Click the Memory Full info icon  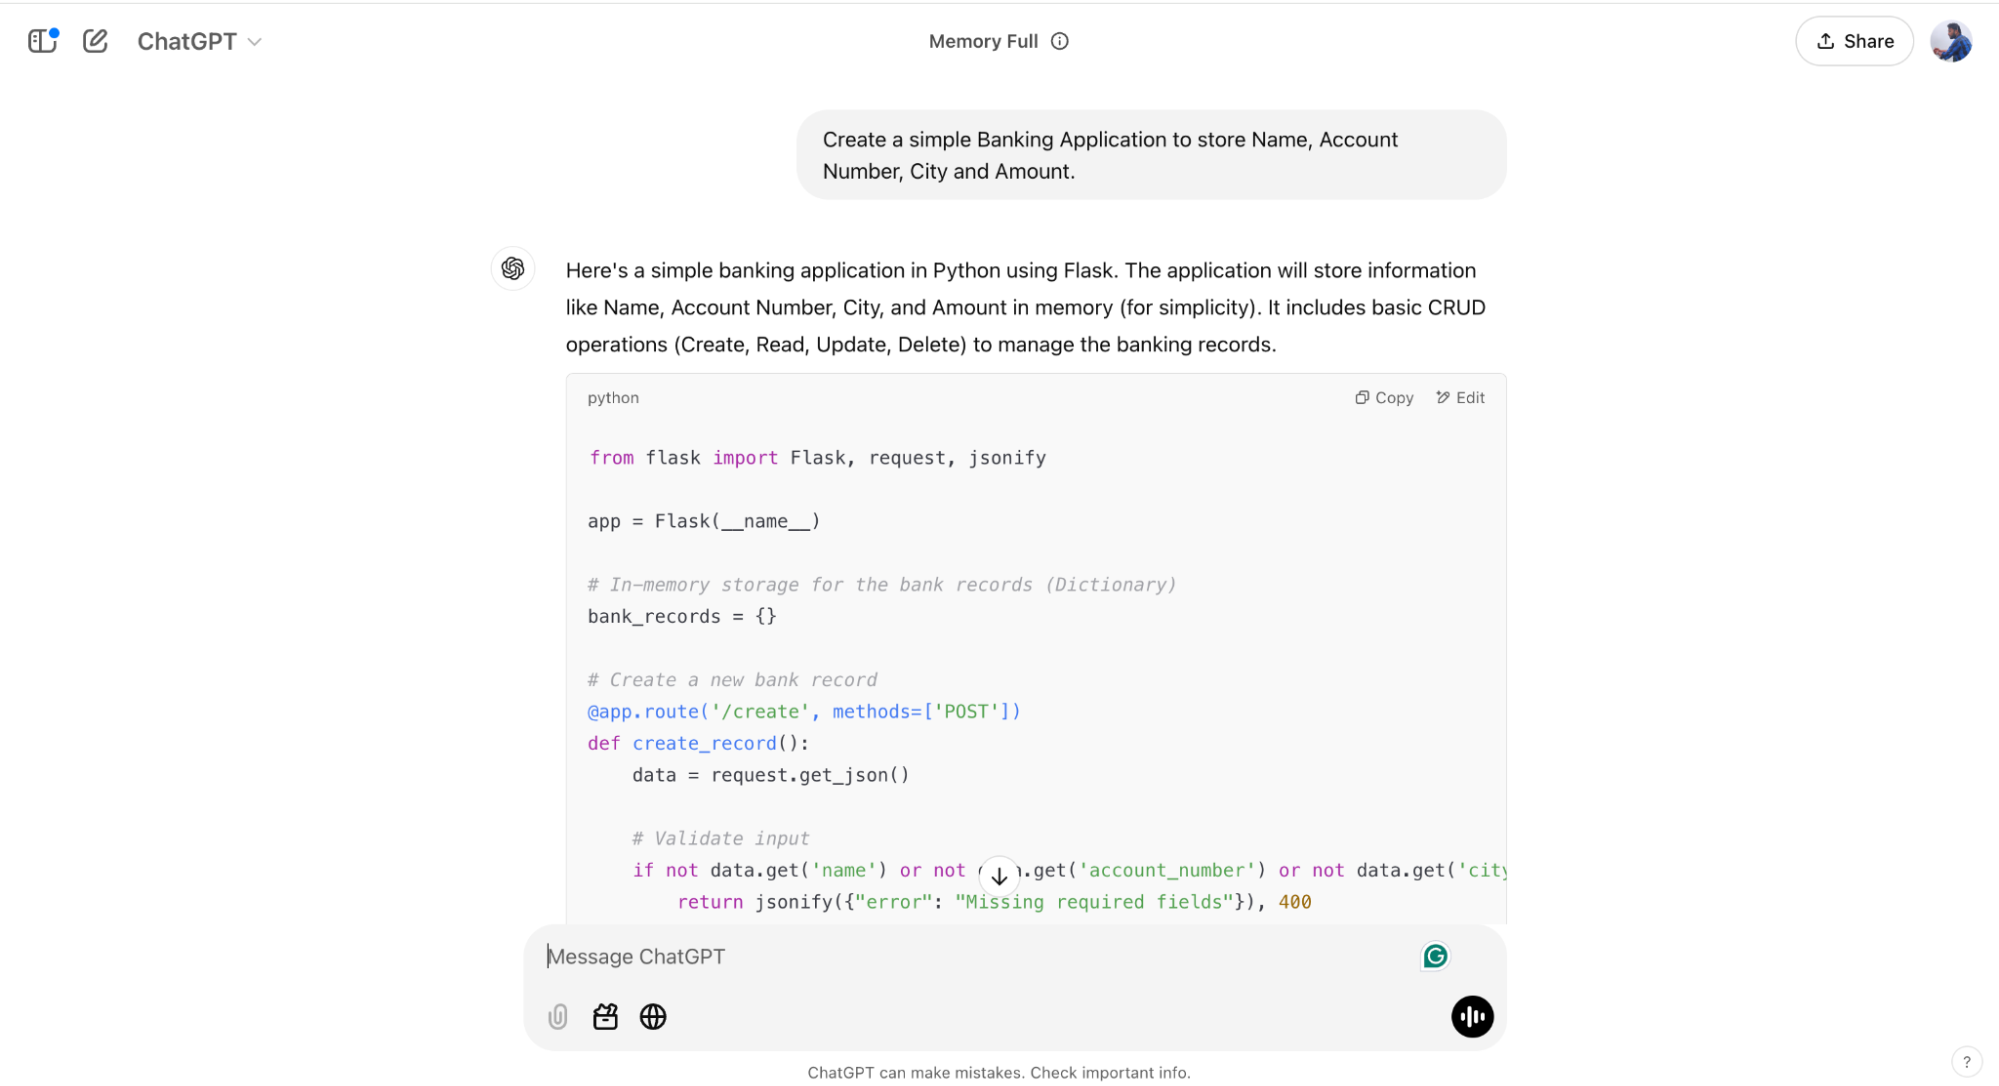[x=1060, y=41]
